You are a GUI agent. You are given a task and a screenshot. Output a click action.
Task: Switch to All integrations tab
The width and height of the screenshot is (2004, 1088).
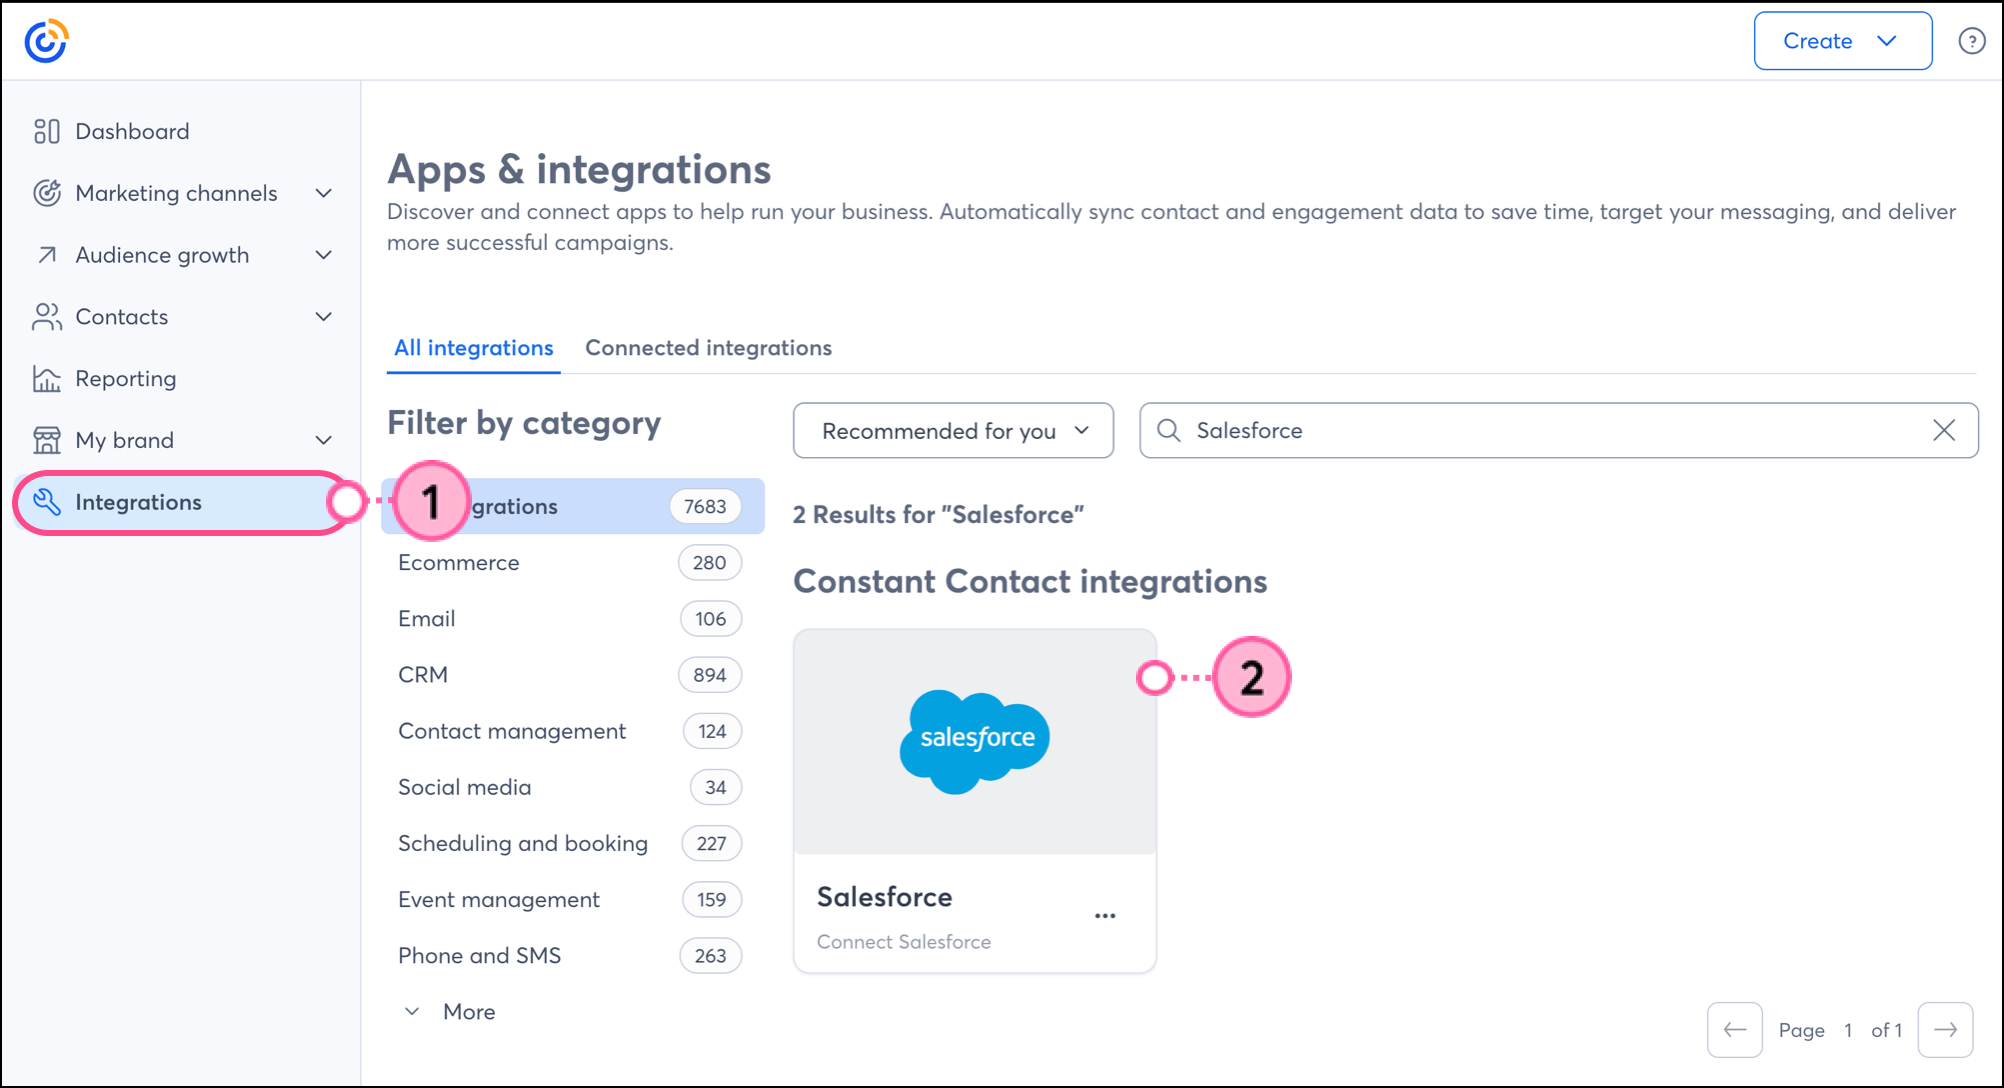(473, 348)
